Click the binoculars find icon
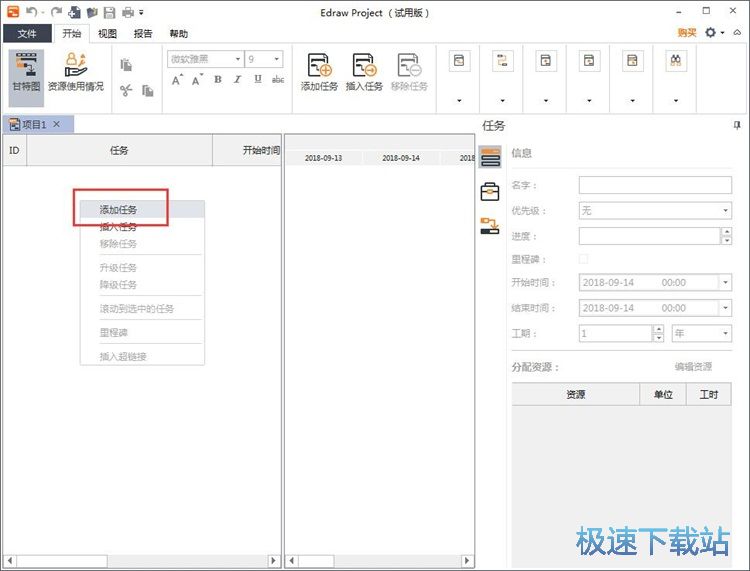The height and width of the screenshot is (571, 750). 676,62
